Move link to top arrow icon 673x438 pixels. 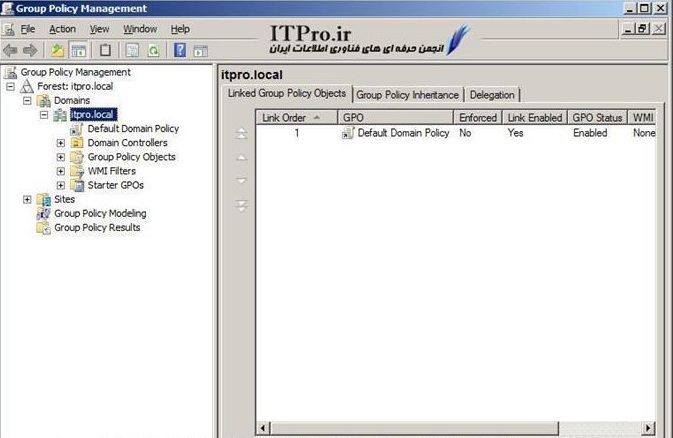pyautogui.click(x=240, y=134)
